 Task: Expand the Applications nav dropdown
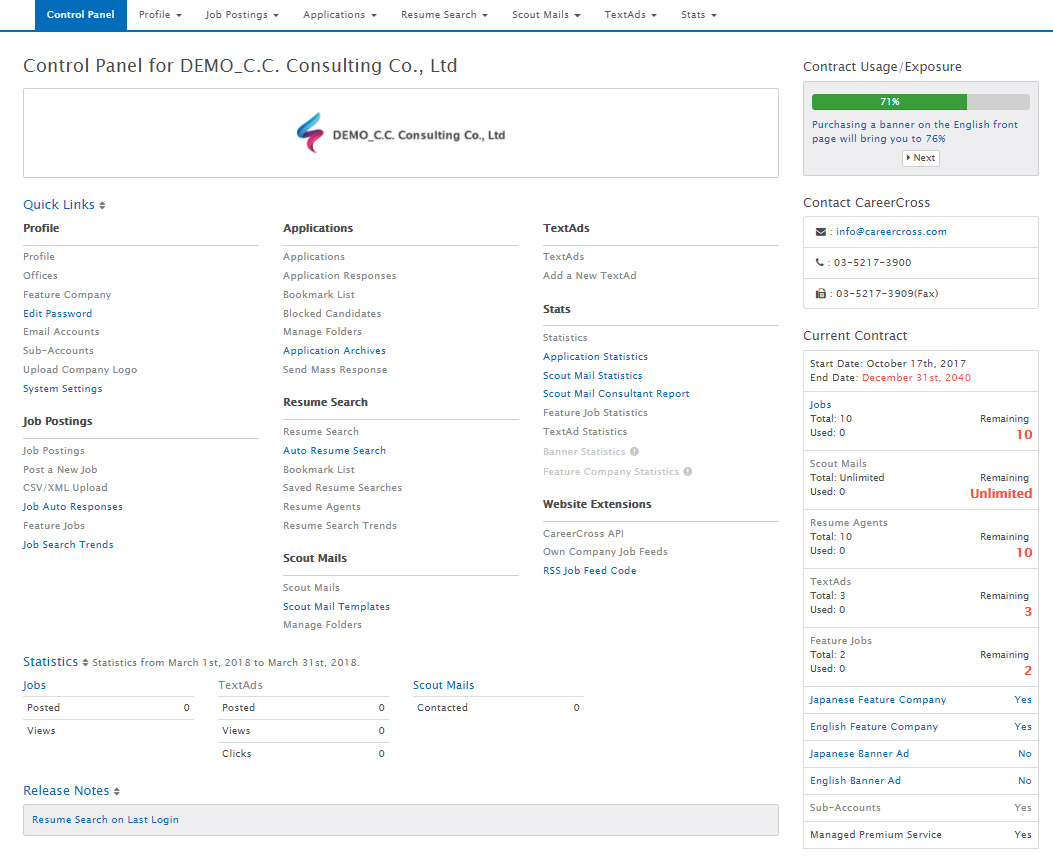point(340,15)
